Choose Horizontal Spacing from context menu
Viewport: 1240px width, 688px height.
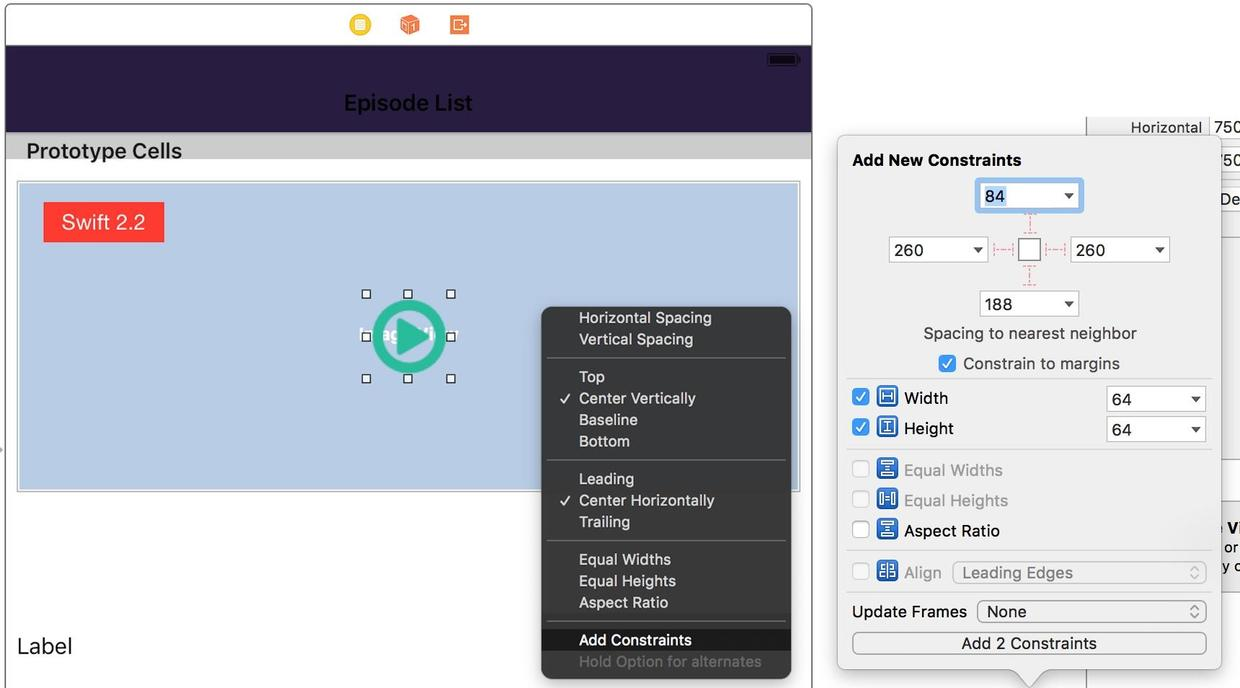[645, 317]
